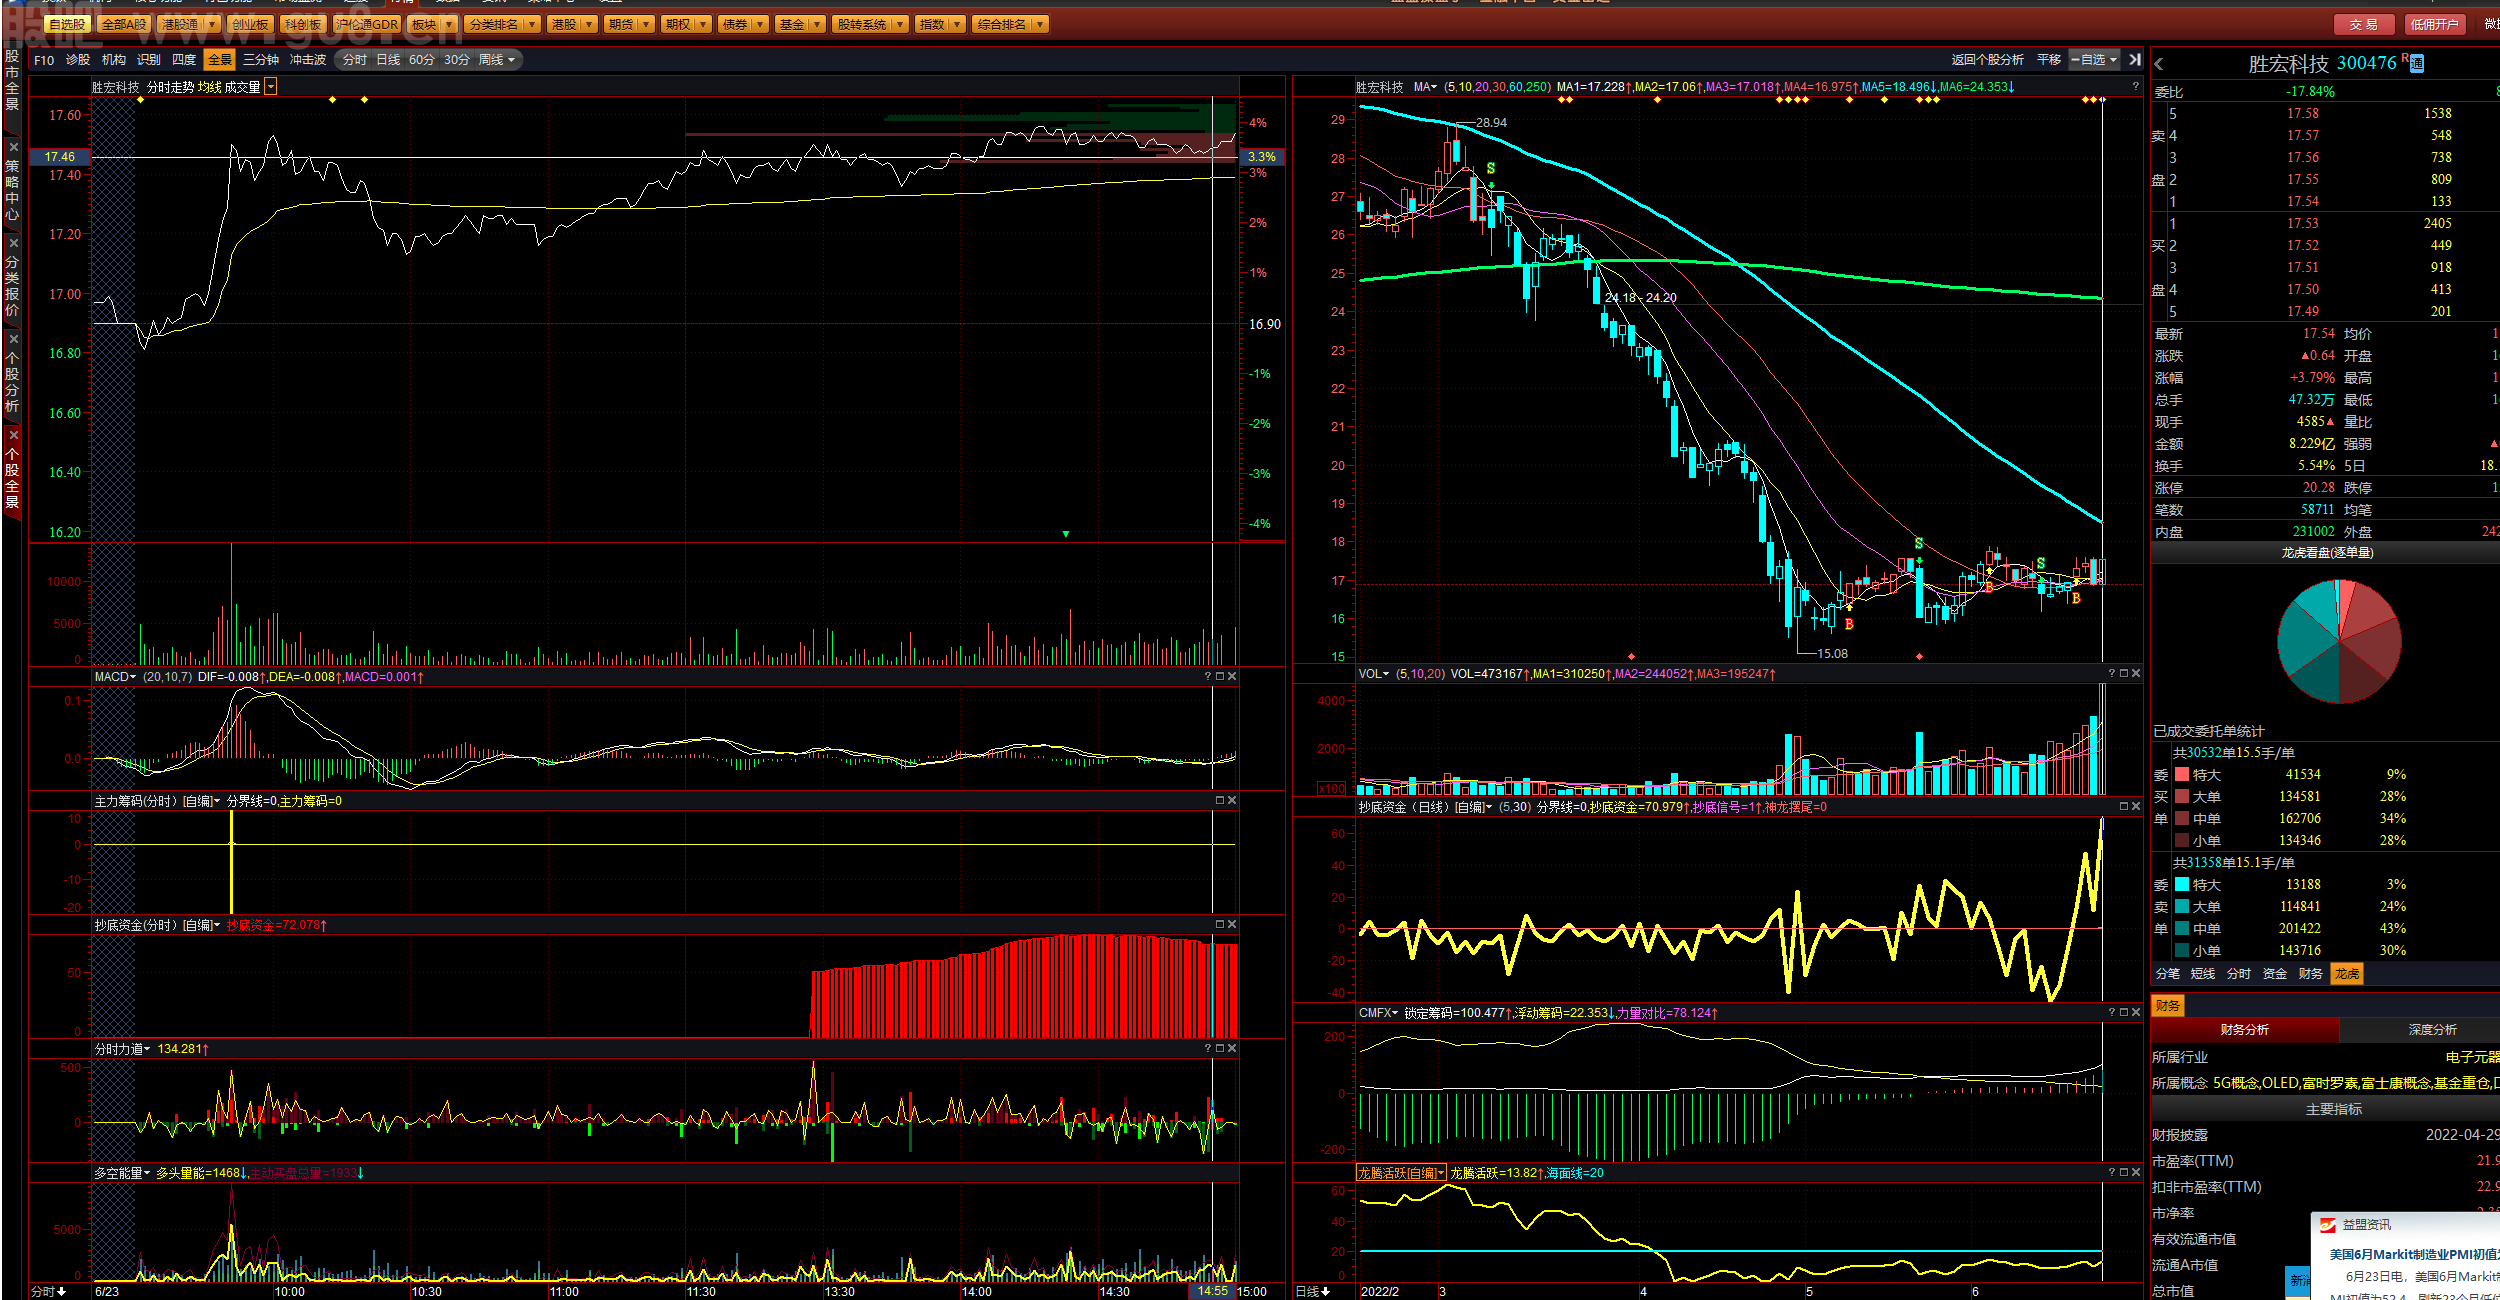
Task: Open the 分时走势 chart options dropdown box
Action: 270,87
